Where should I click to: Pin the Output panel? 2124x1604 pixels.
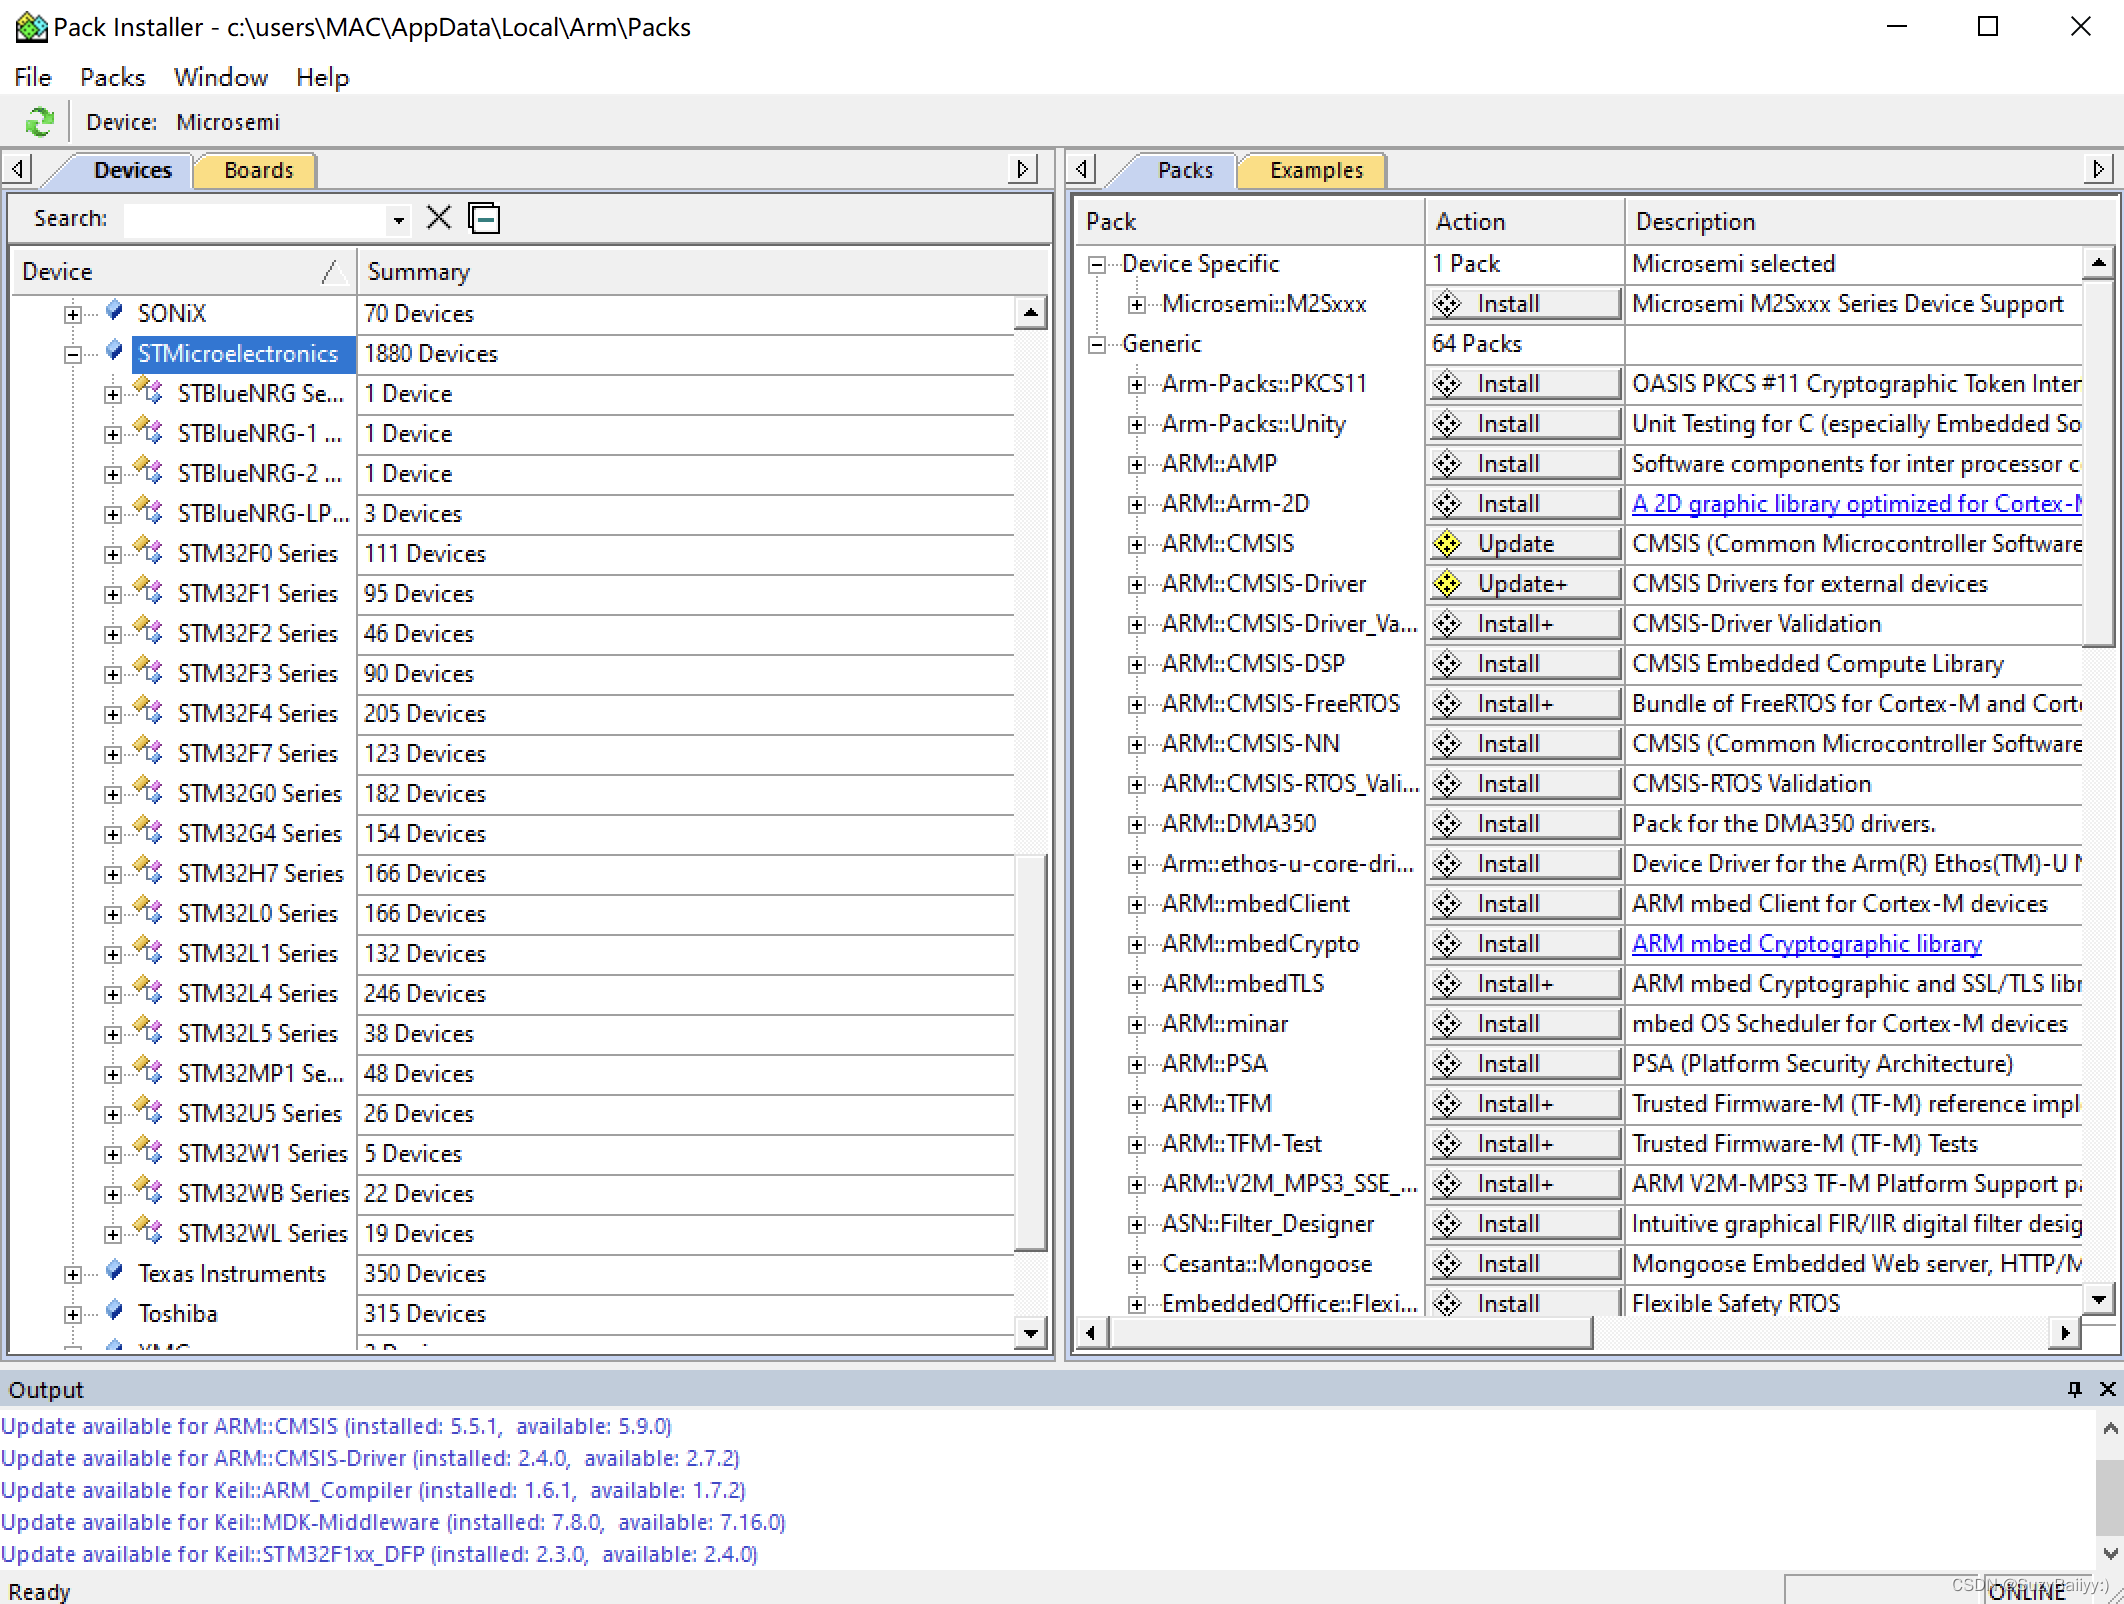pyautogui.click(x=2074, y=1389)
